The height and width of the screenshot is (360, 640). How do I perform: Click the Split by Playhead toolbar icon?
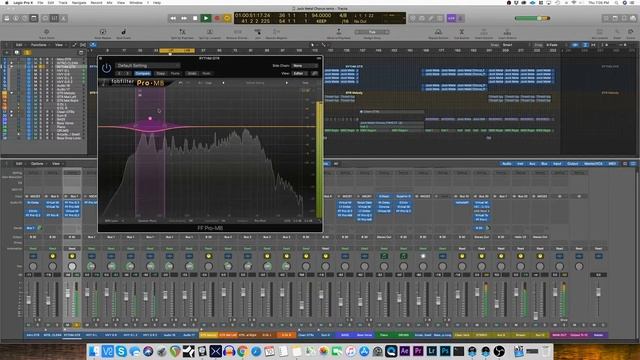coord(182,32)
